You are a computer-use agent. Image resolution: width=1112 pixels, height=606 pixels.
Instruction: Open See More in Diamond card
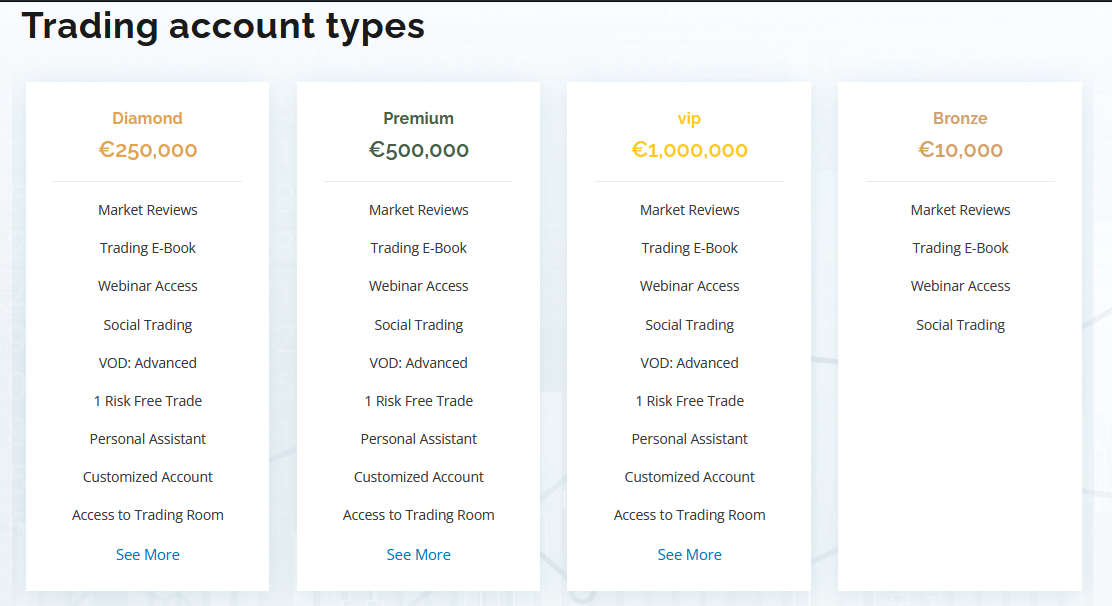(148, 554)
